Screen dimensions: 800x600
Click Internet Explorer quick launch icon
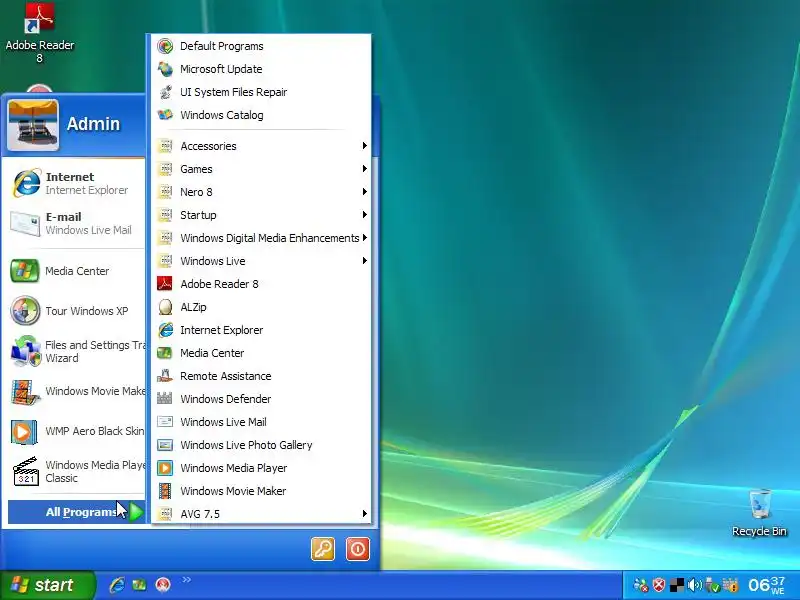click(117, 585)
